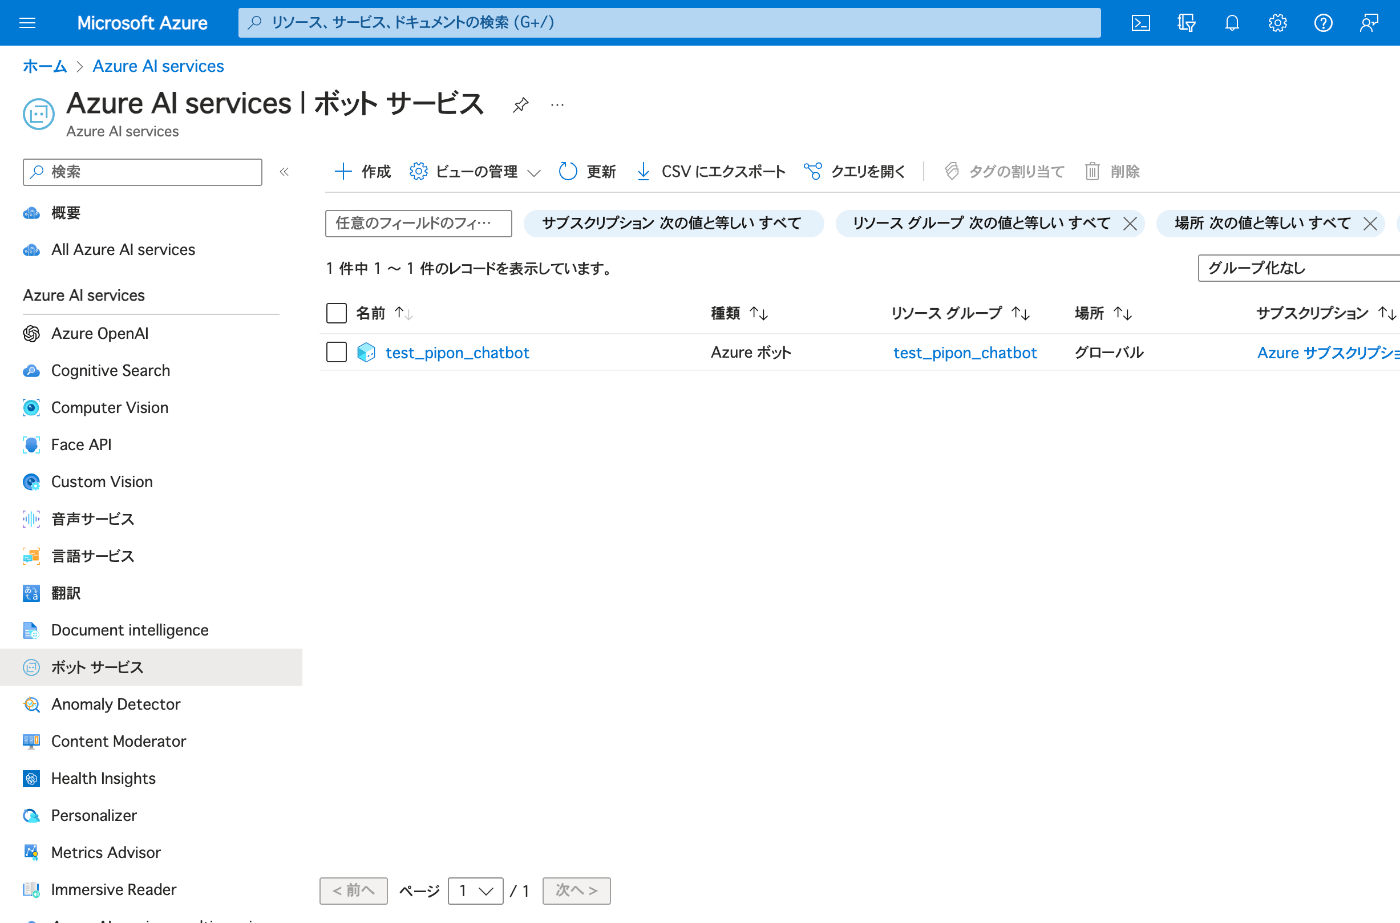
Task: Click the Face API icon
Action: [x=32, y=445]
